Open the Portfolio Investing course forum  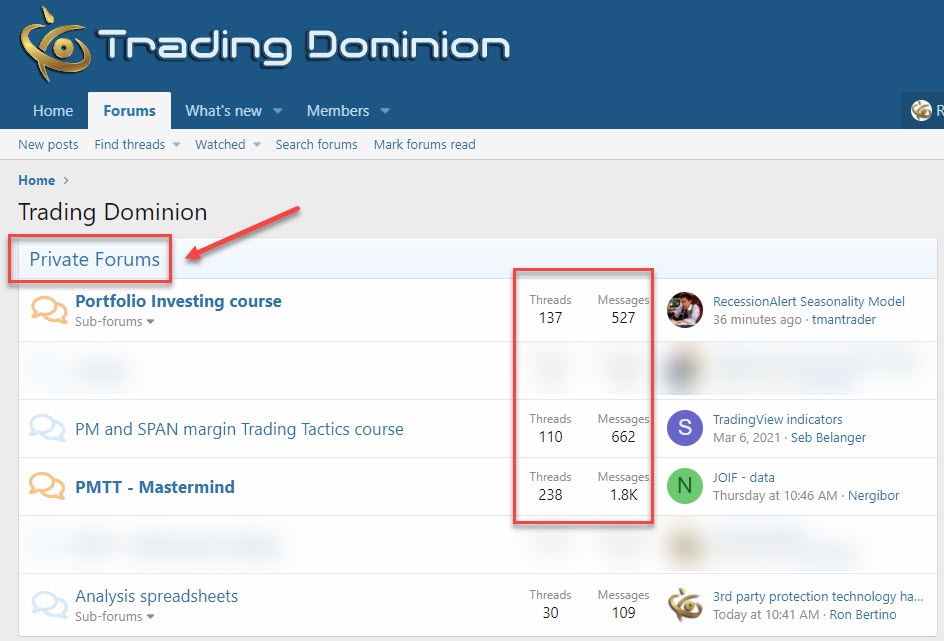point(178,301)
